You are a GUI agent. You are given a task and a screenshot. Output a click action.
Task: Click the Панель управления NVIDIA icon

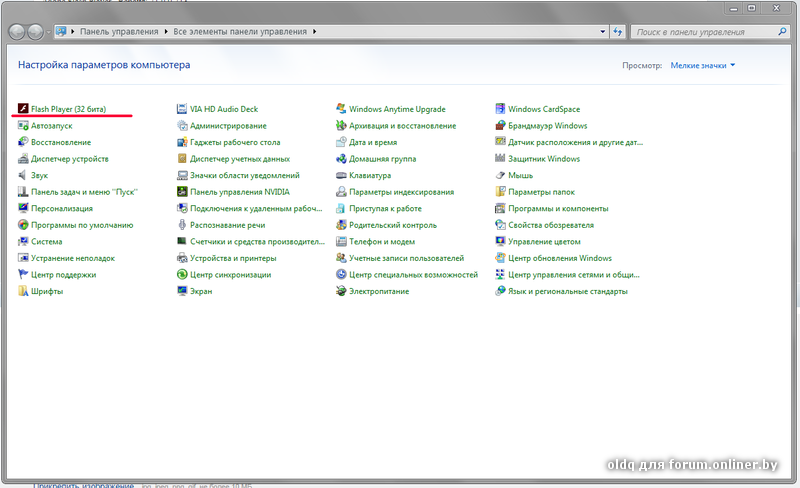tap(182, 192)
